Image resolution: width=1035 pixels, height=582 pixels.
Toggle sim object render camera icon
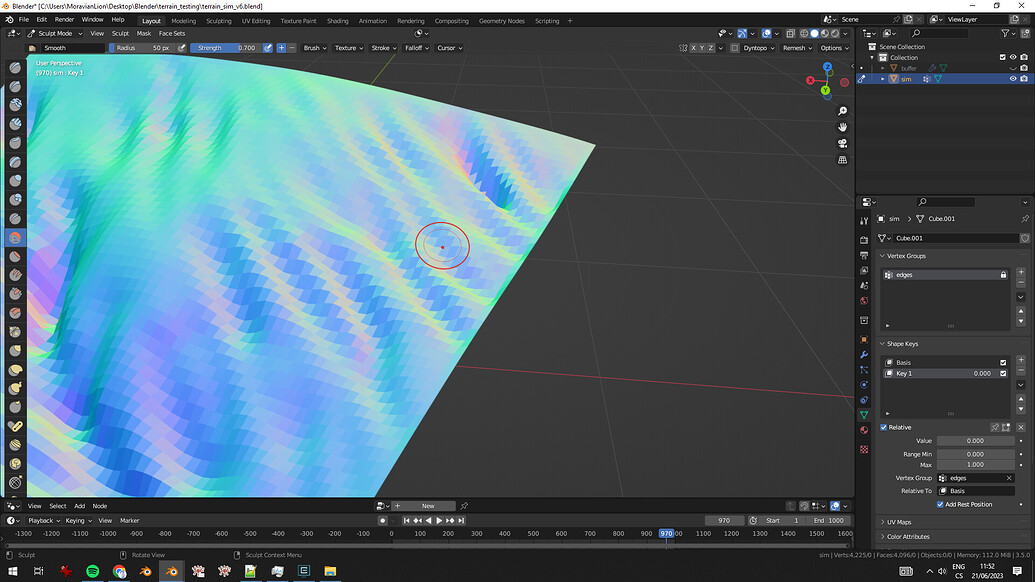pos(1024,79)
